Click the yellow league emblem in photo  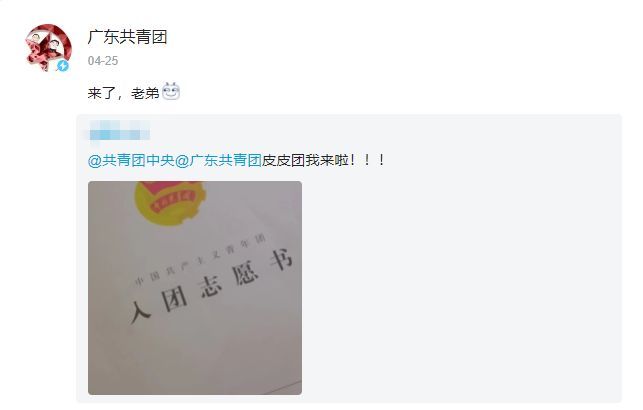click(x=170, y=202)
